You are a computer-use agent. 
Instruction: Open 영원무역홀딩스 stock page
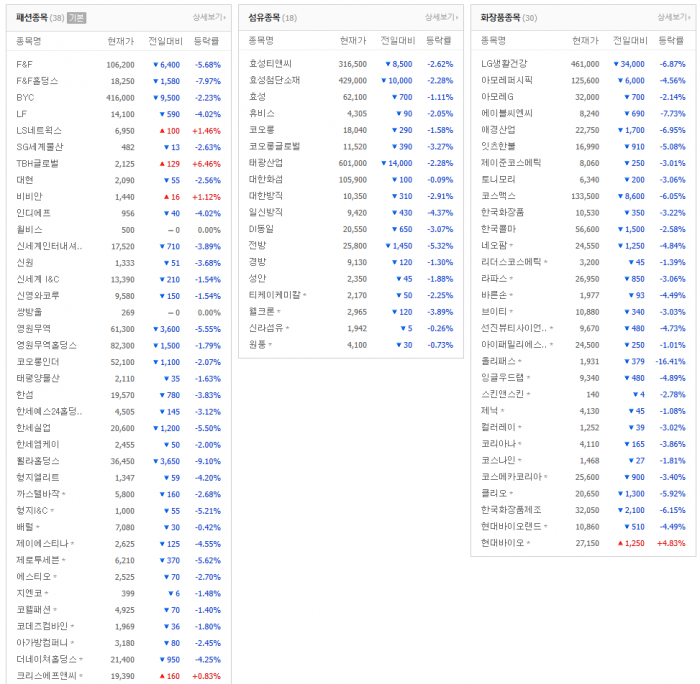coord(46,345)
